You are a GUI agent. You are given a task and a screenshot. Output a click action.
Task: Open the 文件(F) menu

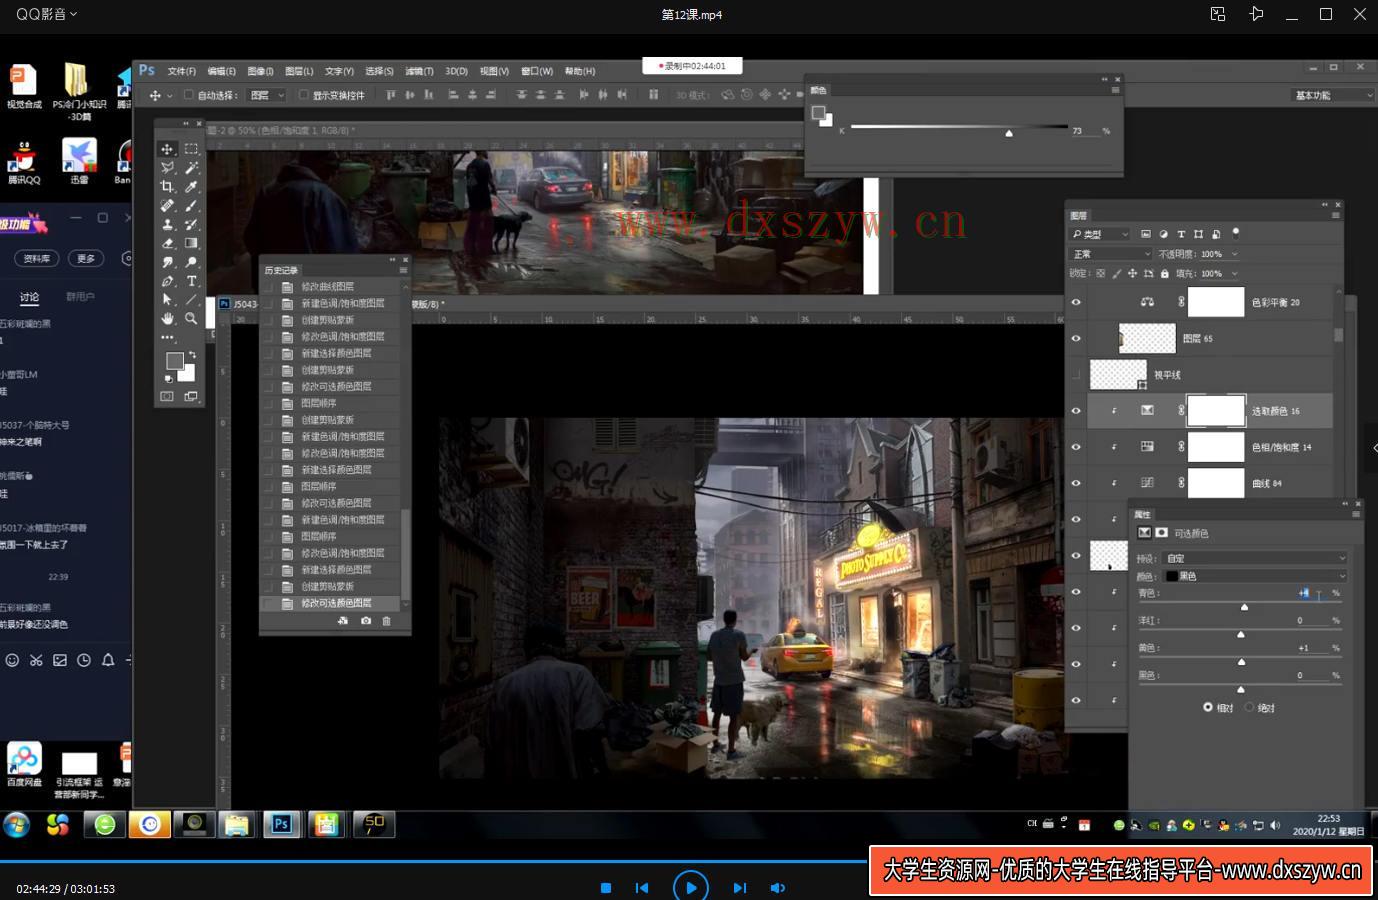(182, 71)
